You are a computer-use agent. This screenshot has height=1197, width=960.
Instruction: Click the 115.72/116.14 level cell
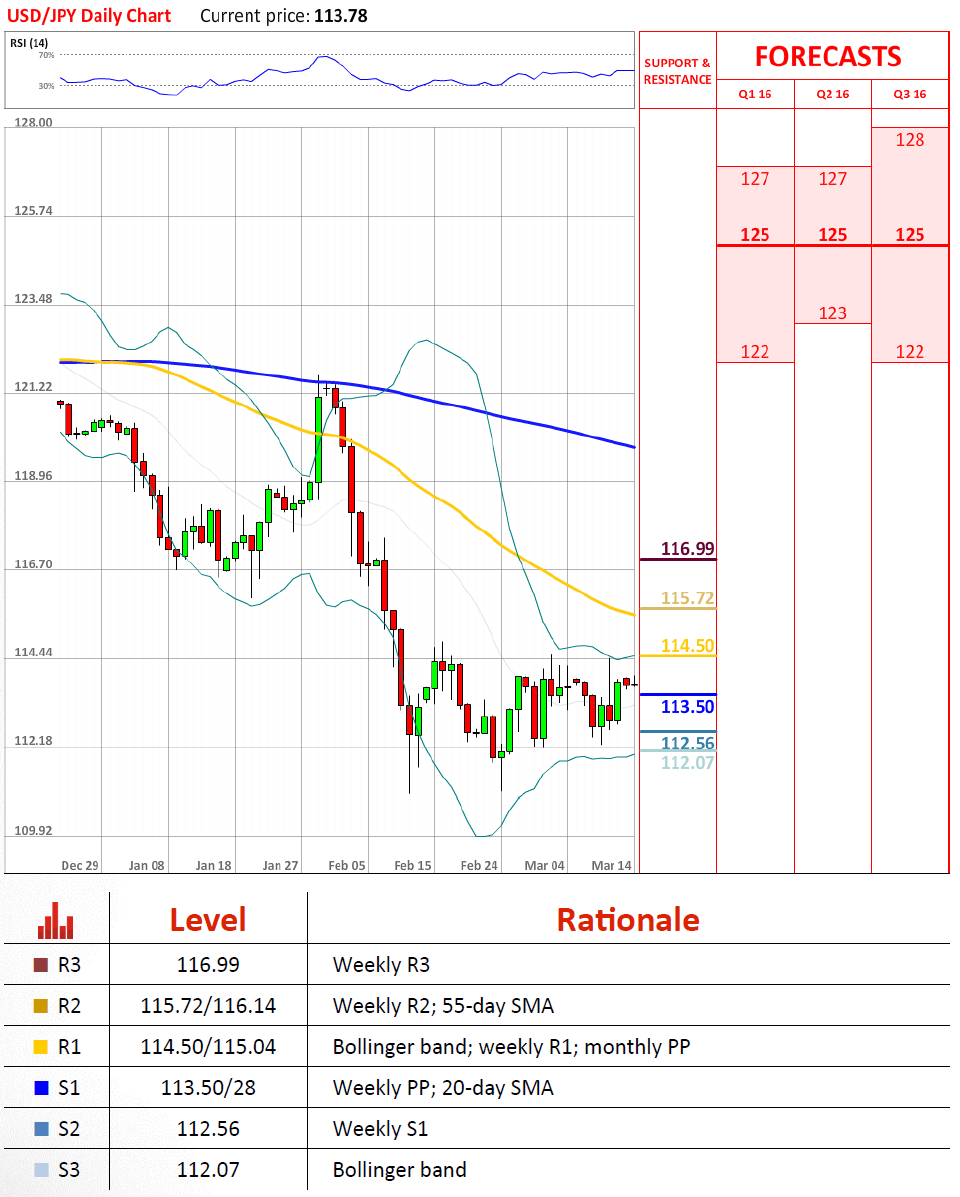[208, 1006]
